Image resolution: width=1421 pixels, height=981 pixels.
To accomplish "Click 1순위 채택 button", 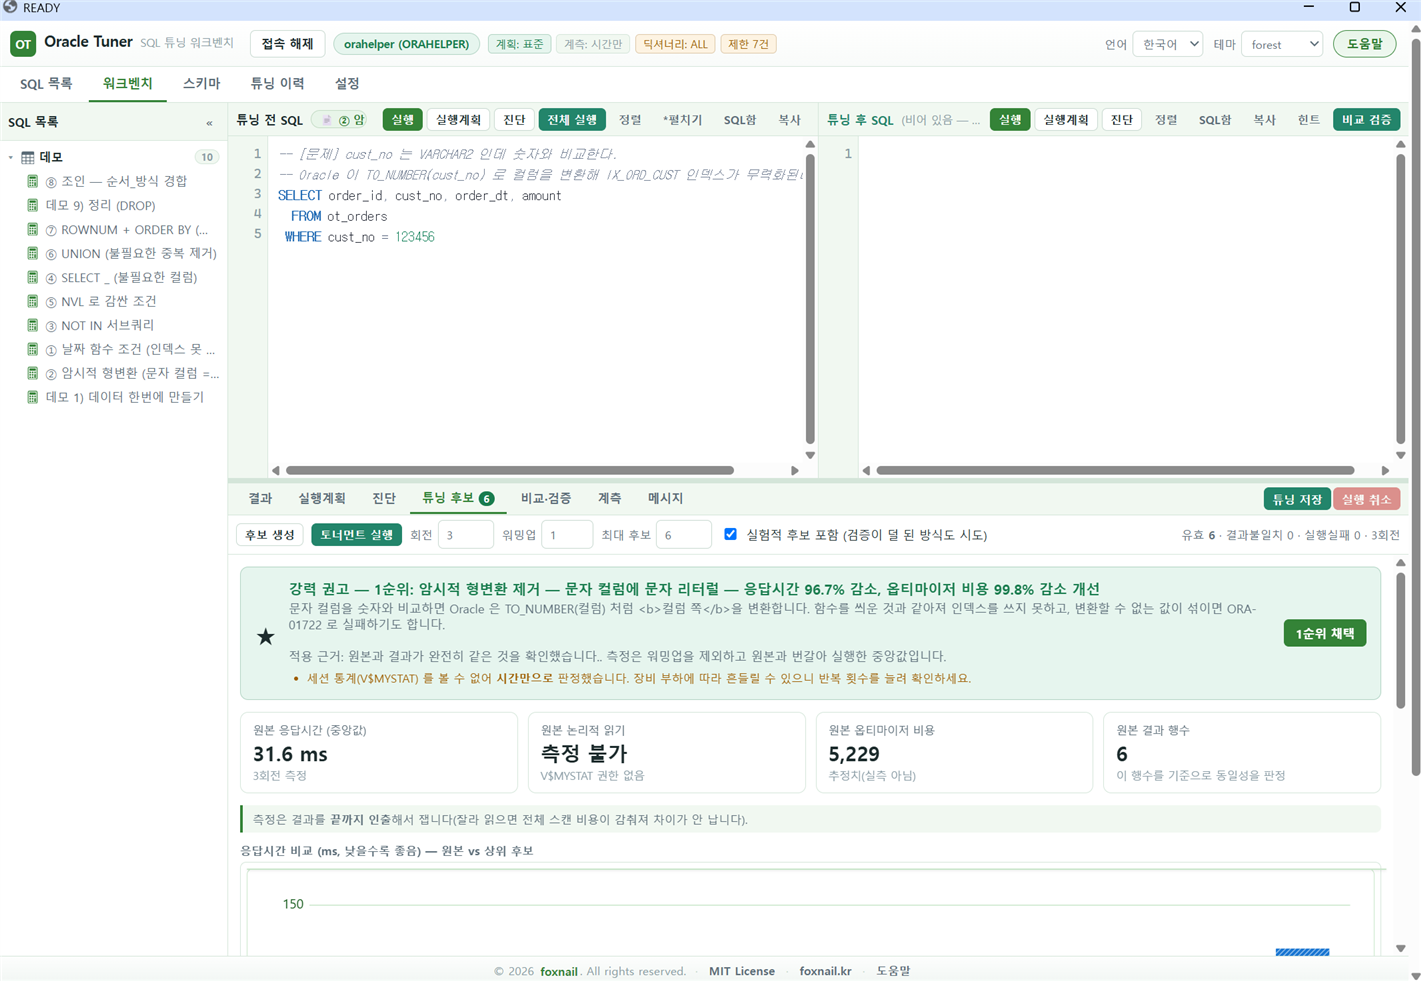I will [1325, 633].
